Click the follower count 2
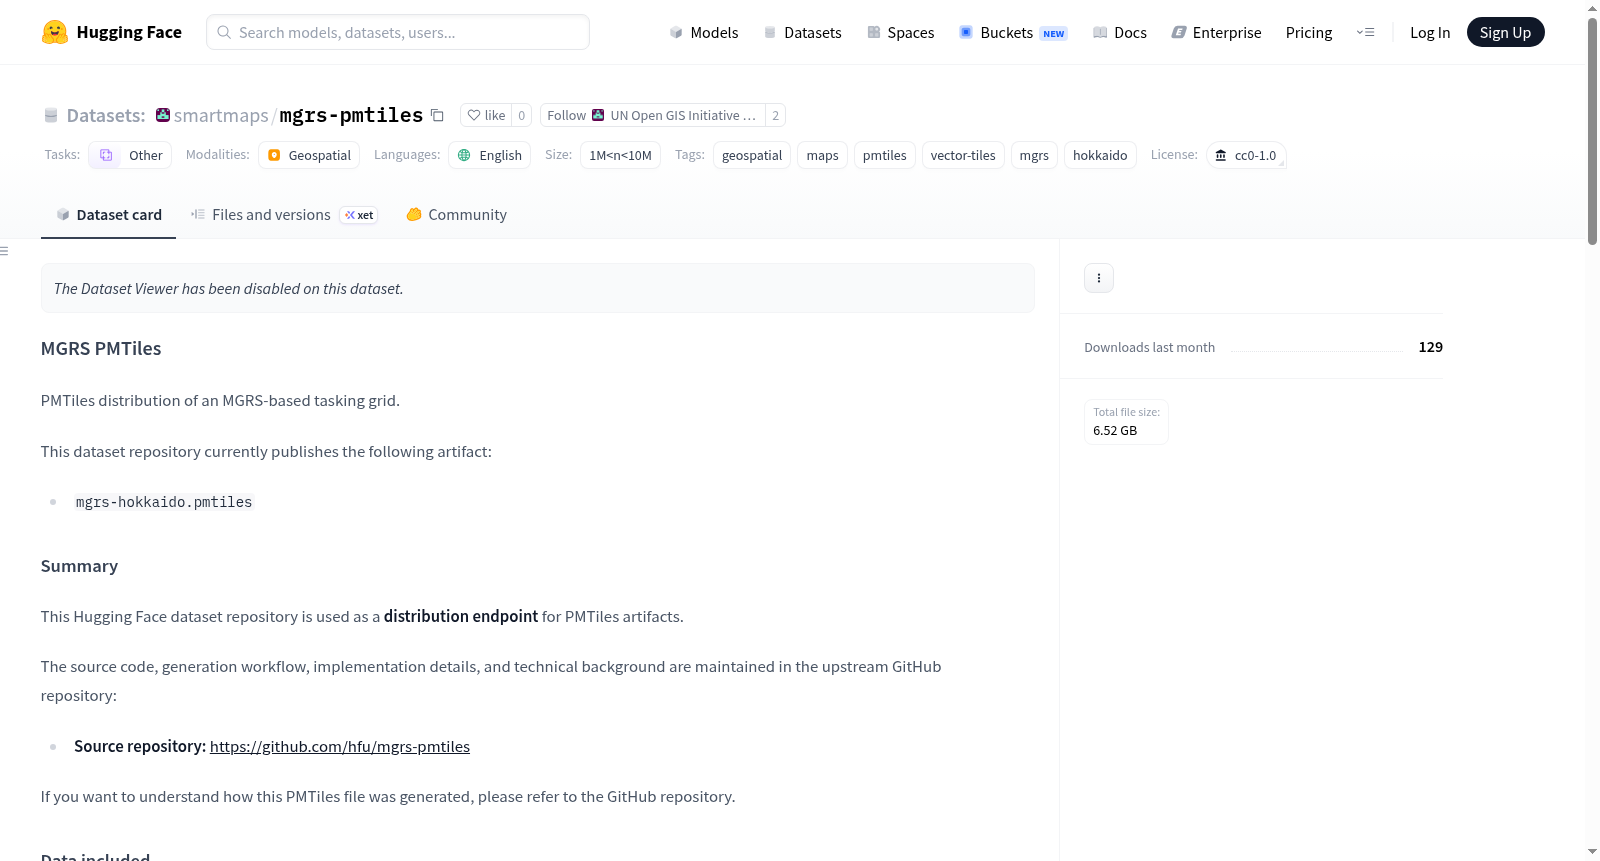Screen dimensions: 1600x861 click(775, 115)
